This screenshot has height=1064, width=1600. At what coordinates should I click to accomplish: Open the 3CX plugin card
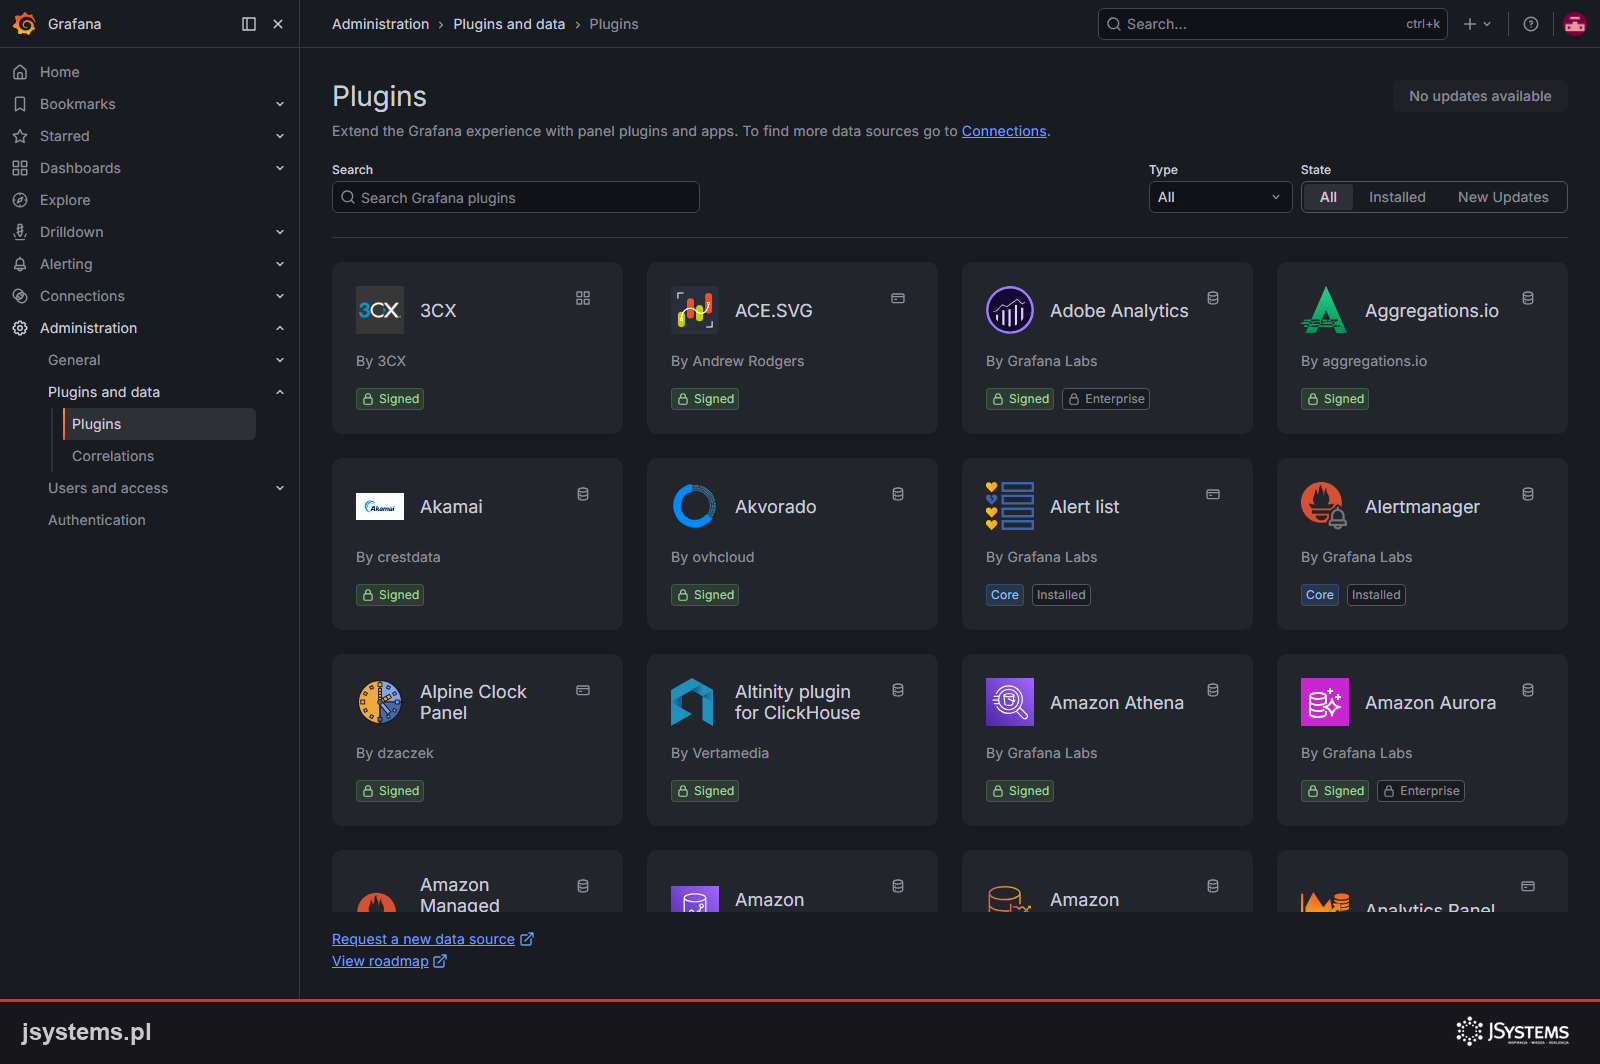coord(477,348)
